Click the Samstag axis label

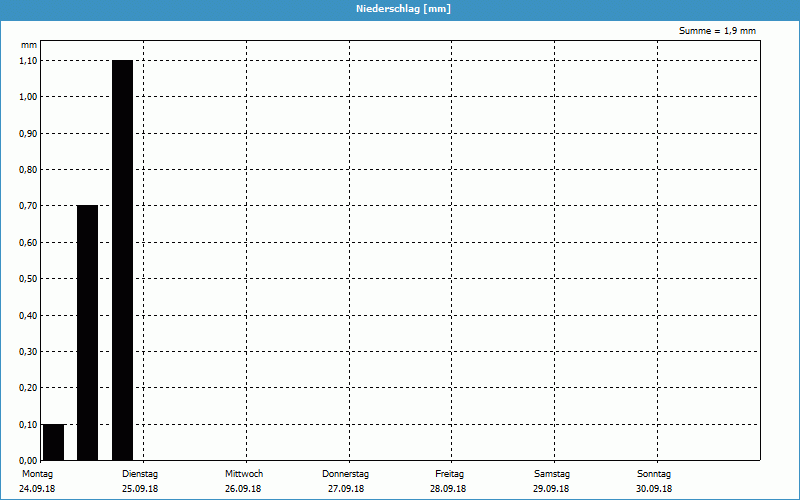(x=552, y=474)
